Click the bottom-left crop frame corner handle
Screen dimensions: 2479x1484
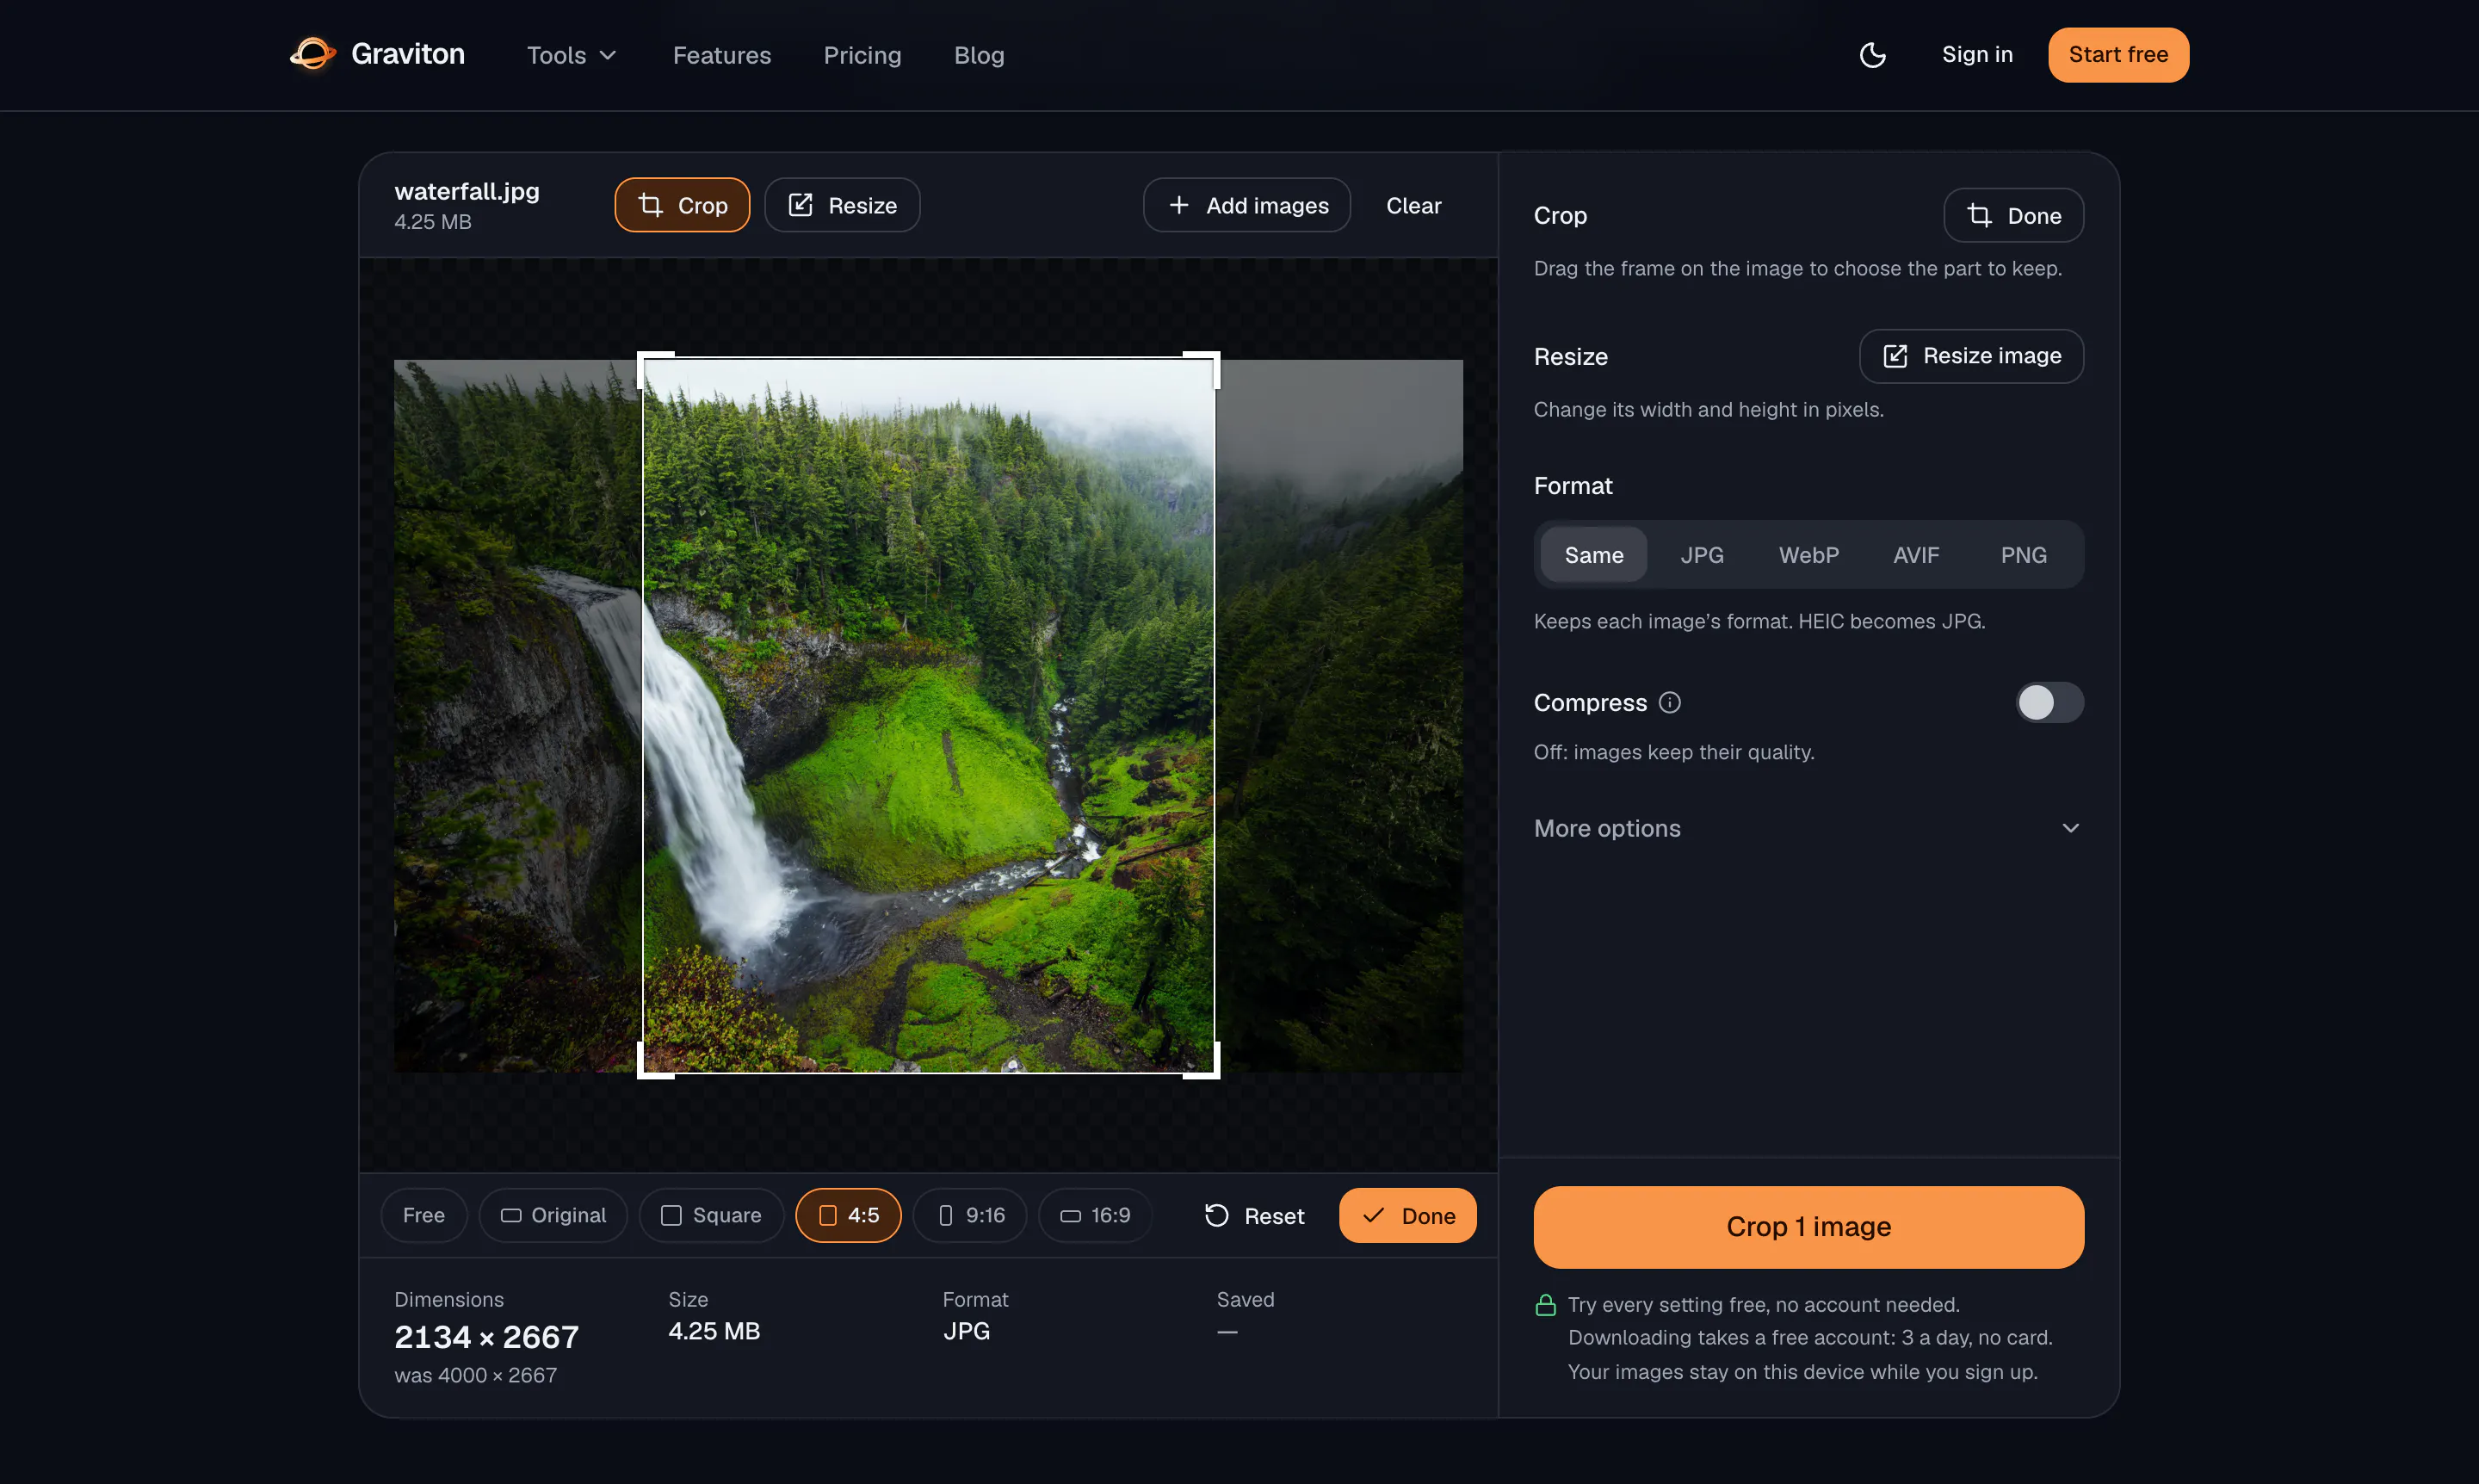click(655, 1061)
